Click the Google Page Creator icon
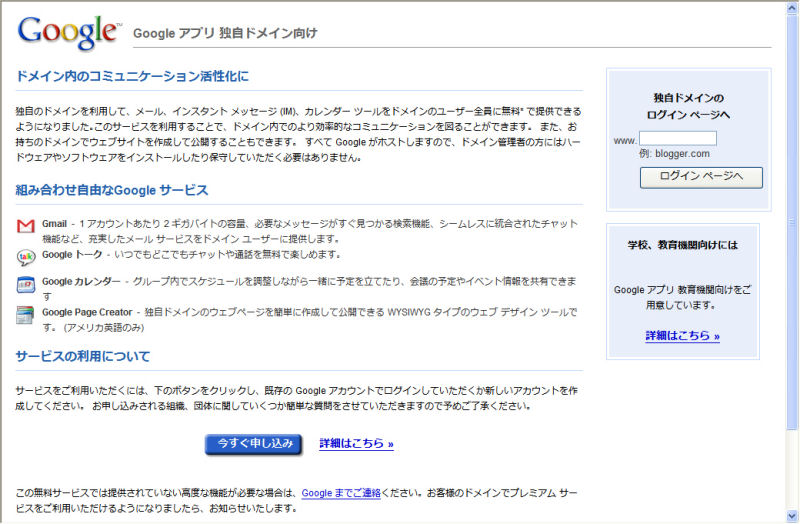This screenshot has width=800, height=524. click(x=25, y=315)
